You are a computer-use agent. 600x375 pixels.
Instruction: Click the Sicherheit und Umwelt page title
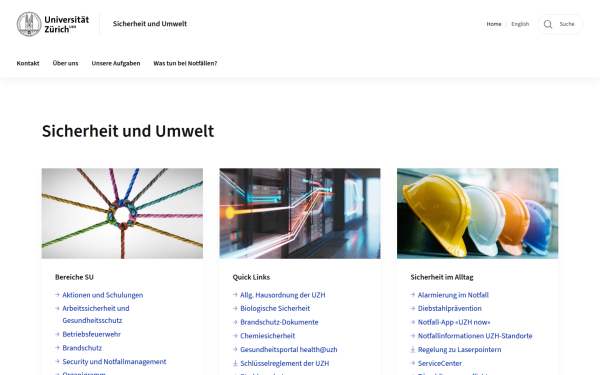pyautogui.click(x=128, y=131)
